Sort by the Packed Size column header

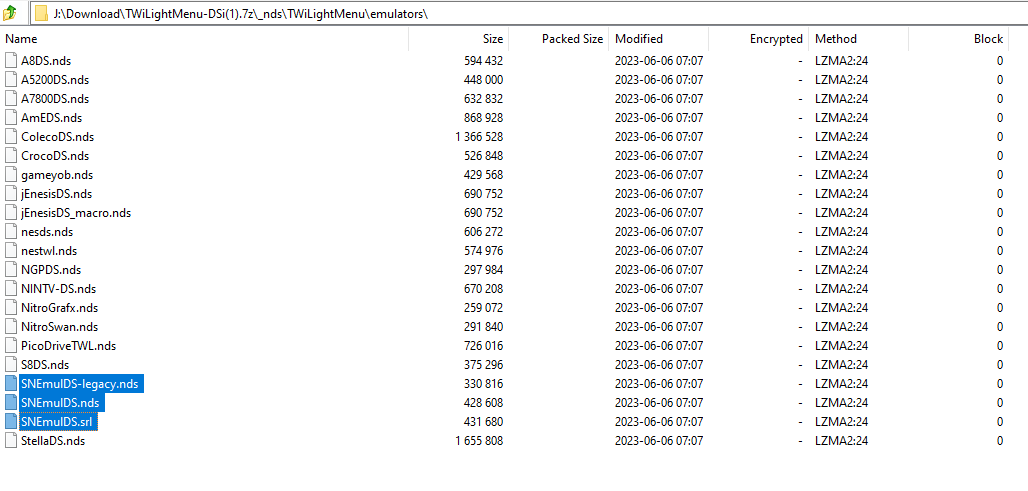coord(572,39)
